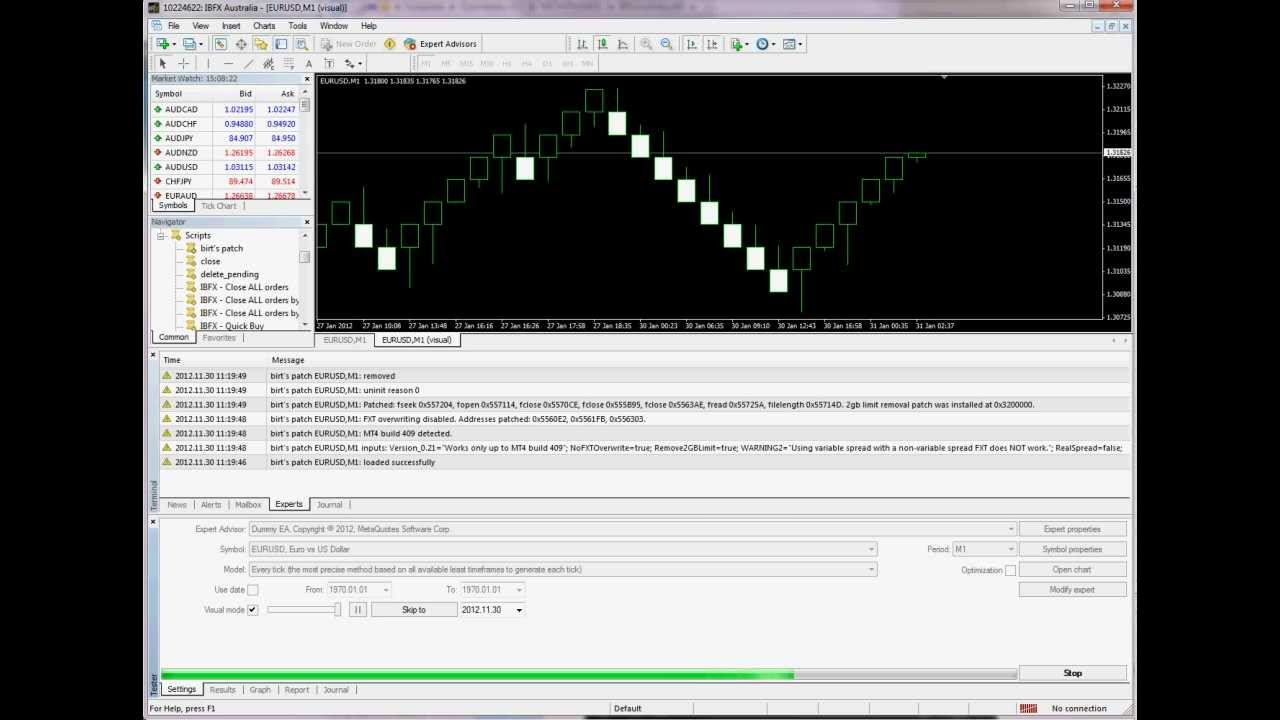Click the Open chart button

click(x=1072, y=570)
